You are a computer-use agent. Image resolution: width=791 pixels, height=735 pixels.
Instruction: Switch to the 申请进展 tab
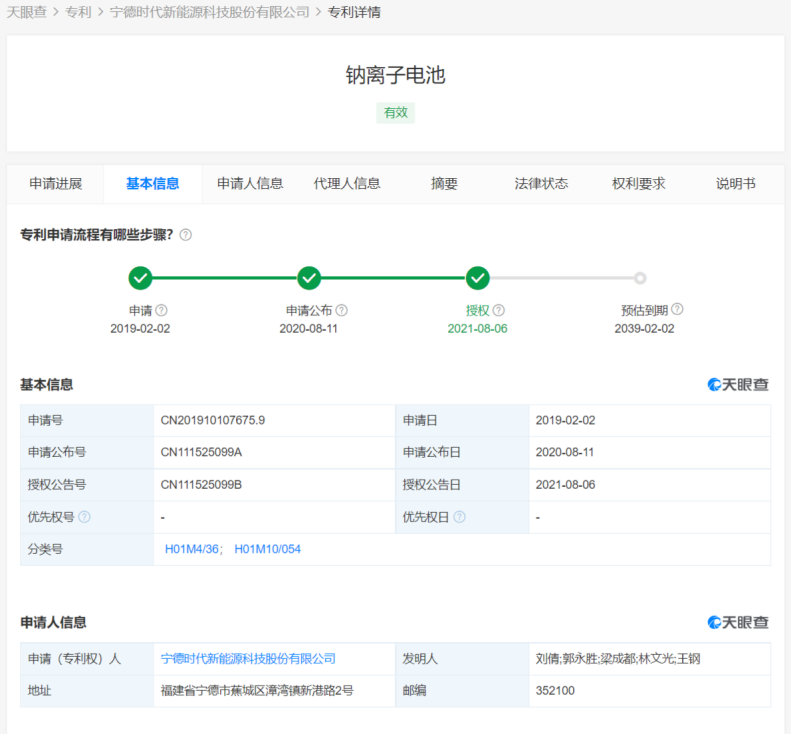55,184
